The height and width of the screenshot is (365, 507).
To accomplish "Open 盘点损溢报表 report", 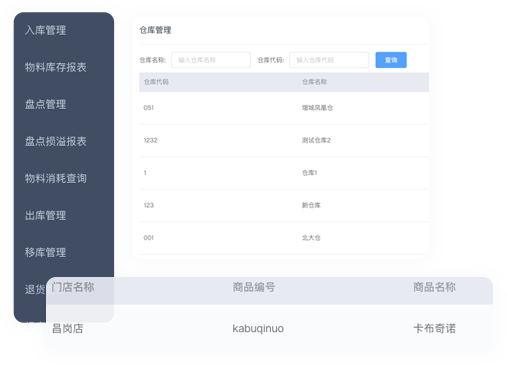I will pos(56,141).
